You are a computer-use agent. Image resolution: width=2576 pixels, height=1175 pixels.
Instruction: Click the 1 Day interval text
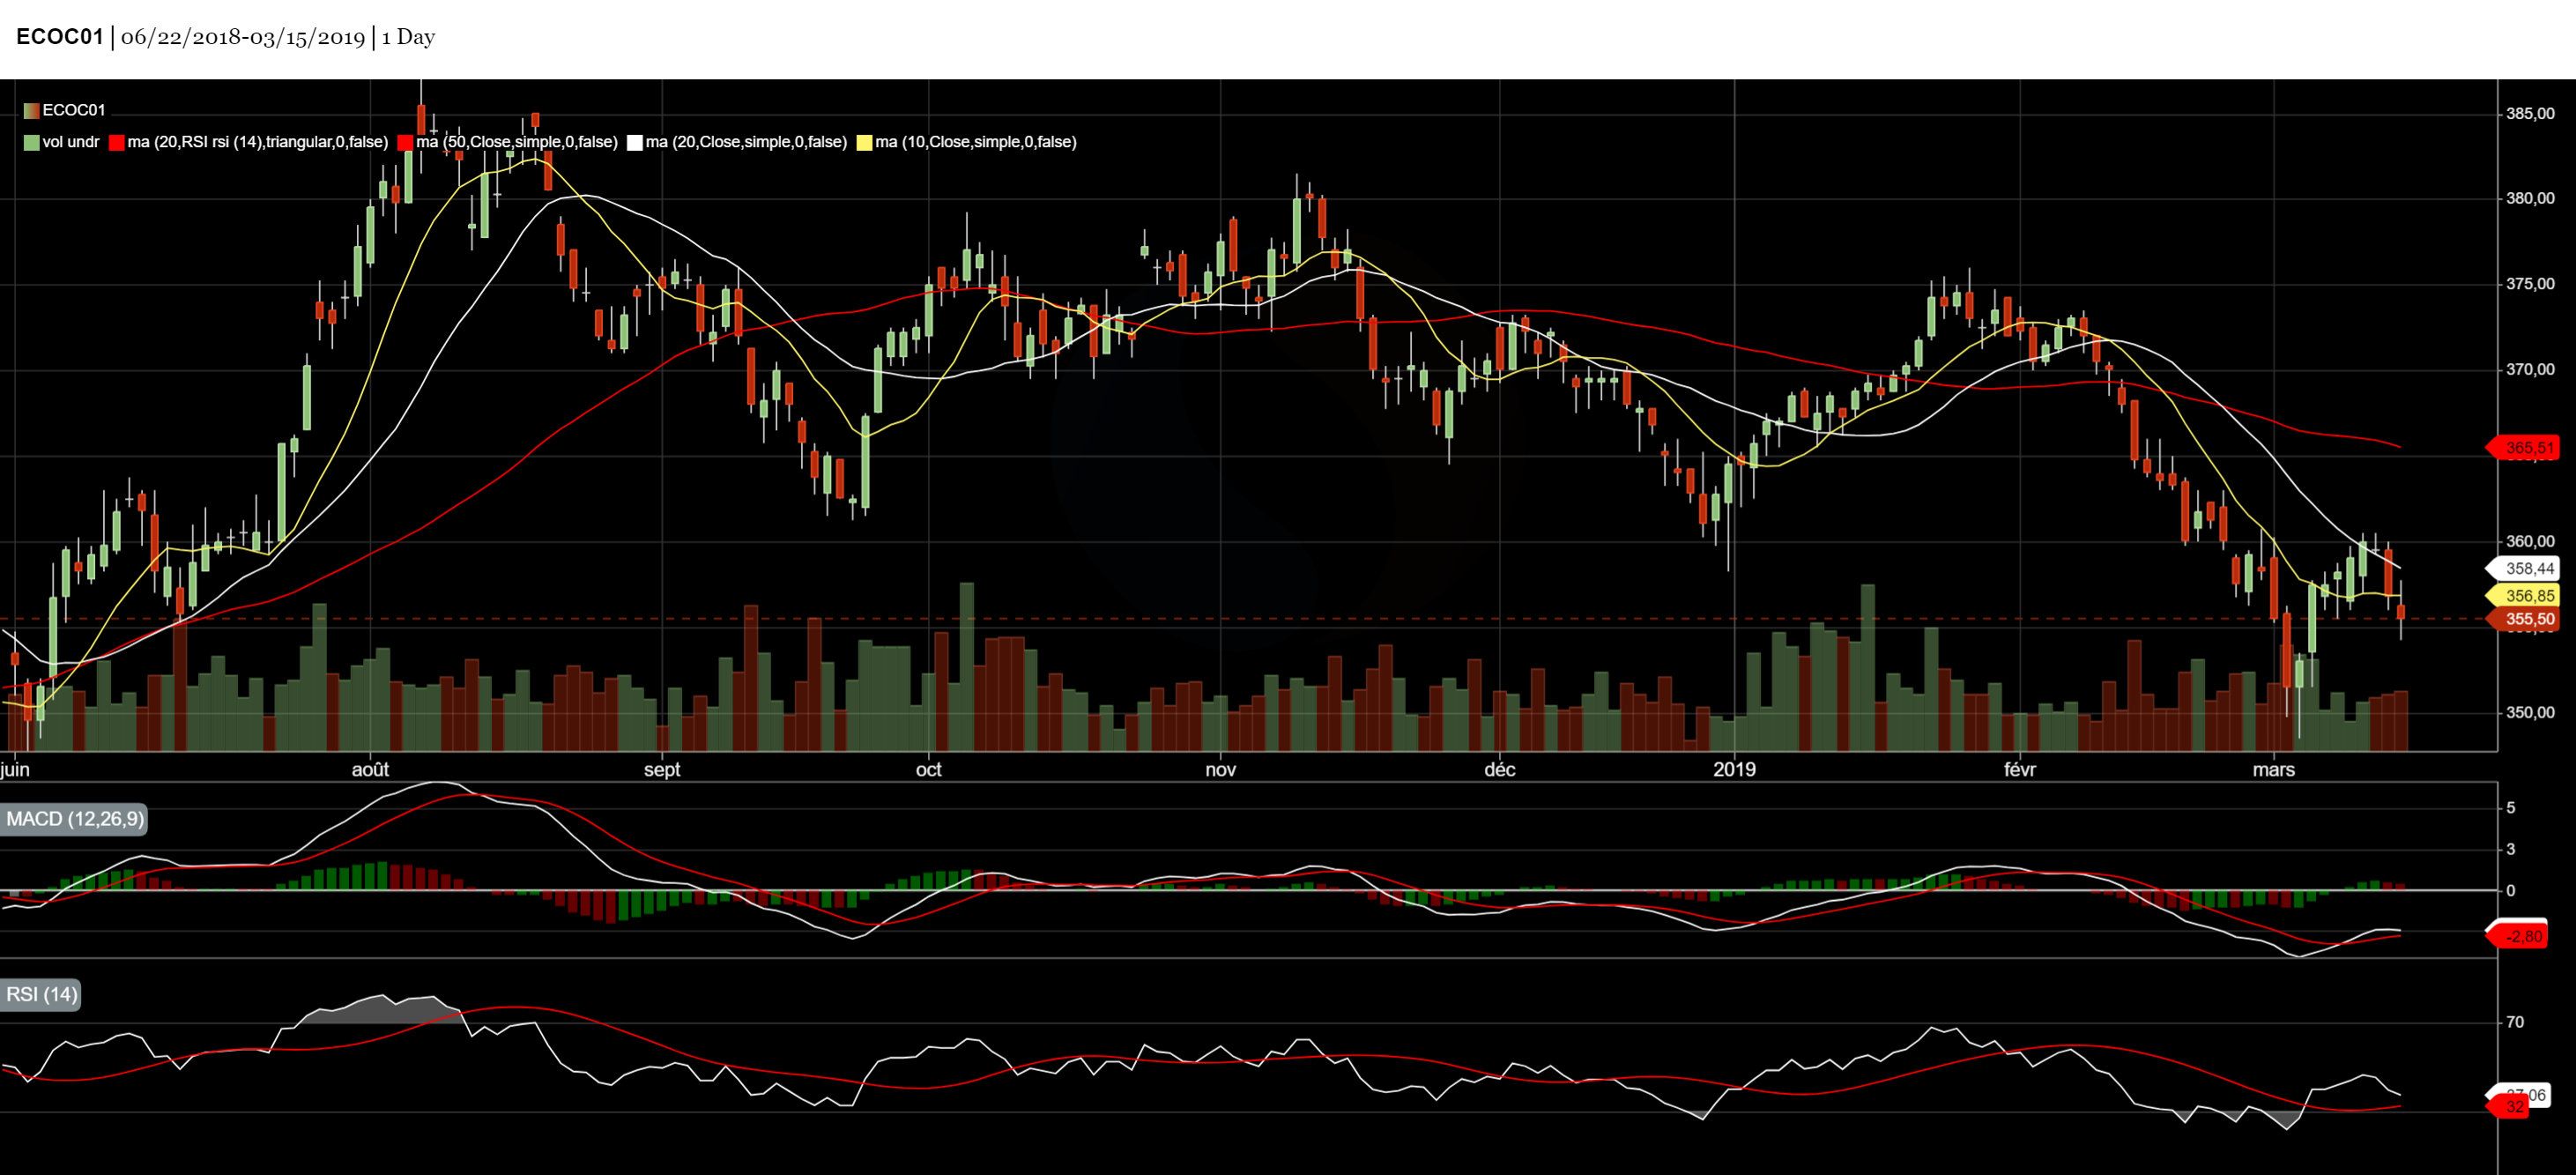point(408,37)
